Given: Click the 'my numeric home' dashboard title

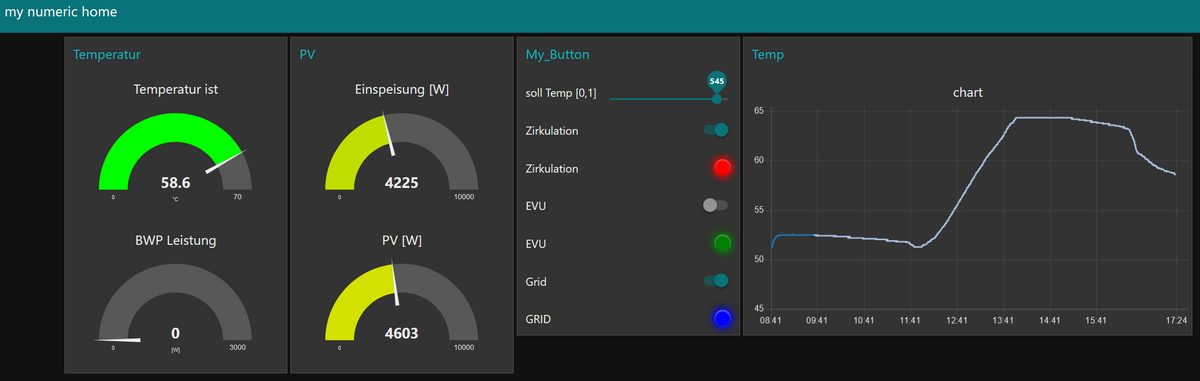Looking at the screenshot, I should click(61, 13).
